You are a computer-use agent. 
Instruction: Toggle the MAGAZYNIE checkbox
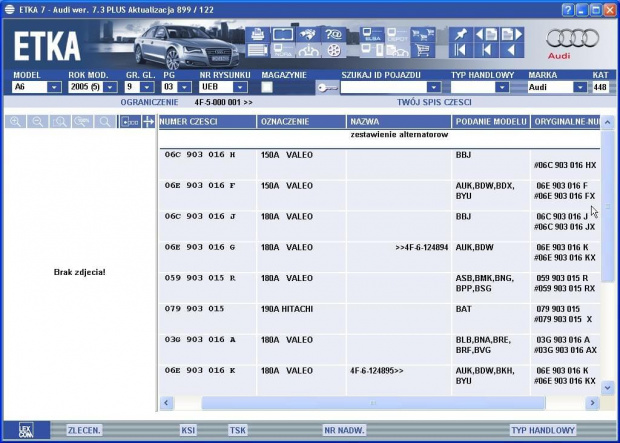[267, 87]
